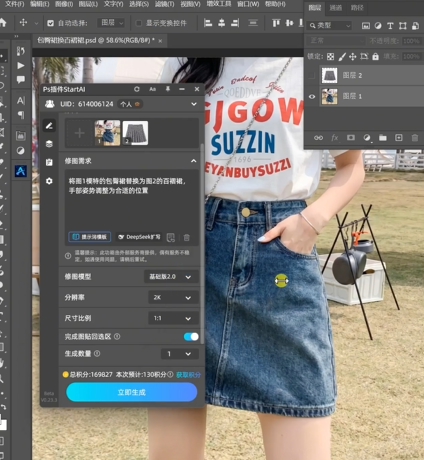Screen dimensions: 424x460
Task: Open the 生成数量 dropdown
Action: tap(180, 354)
